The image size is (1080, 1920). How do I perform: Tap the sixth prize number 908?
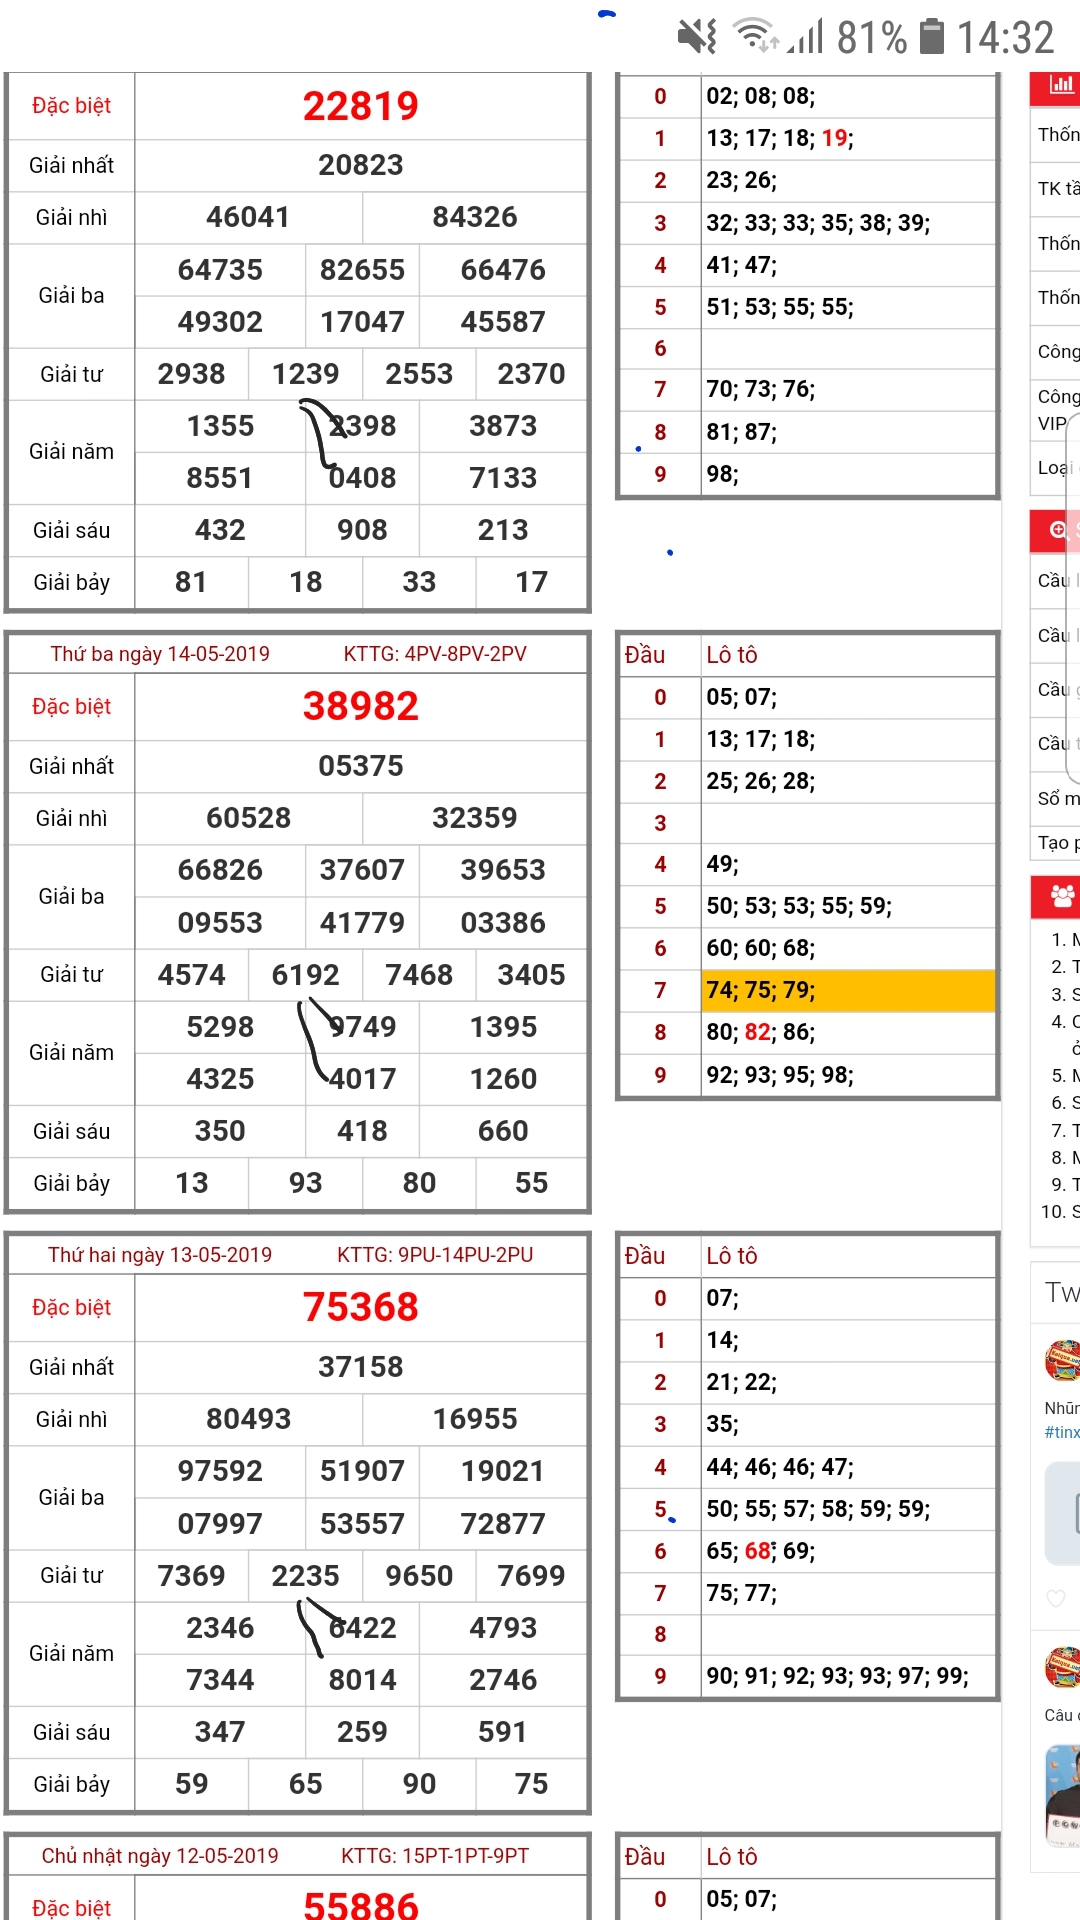[x=362, y=530]
